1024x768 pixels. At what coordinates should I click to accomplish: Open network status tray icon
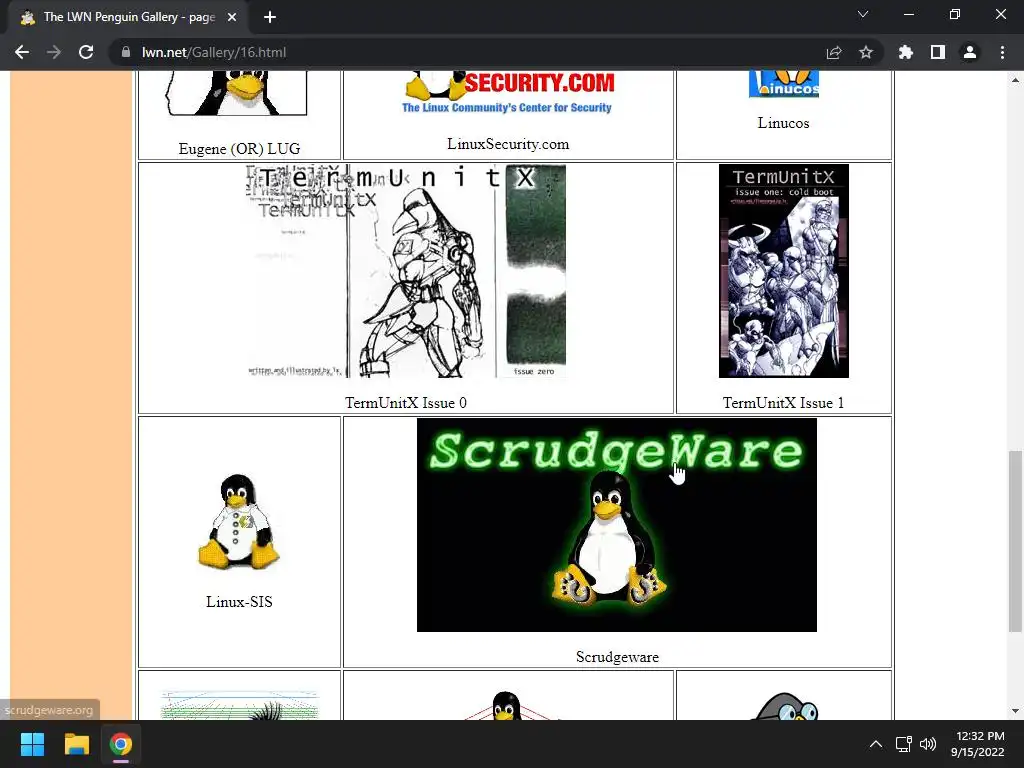904,744
